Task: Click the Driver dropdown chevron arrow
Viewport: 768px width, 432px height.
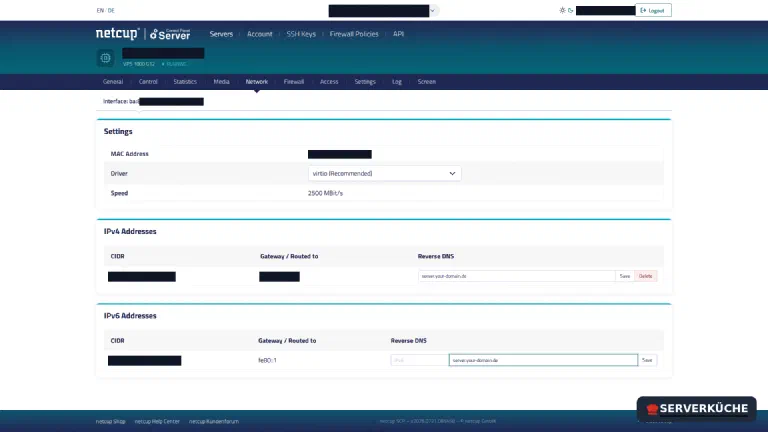Action: click(x=452, y=173)
